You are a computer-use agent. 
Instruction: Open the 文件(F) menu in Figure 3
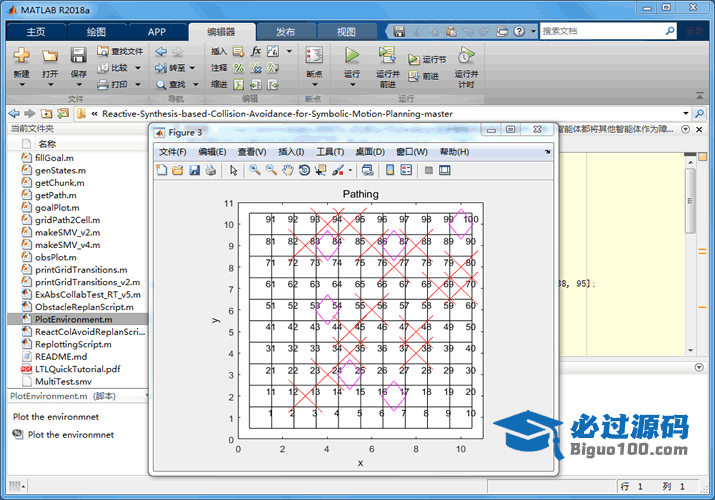pos(172,152)
